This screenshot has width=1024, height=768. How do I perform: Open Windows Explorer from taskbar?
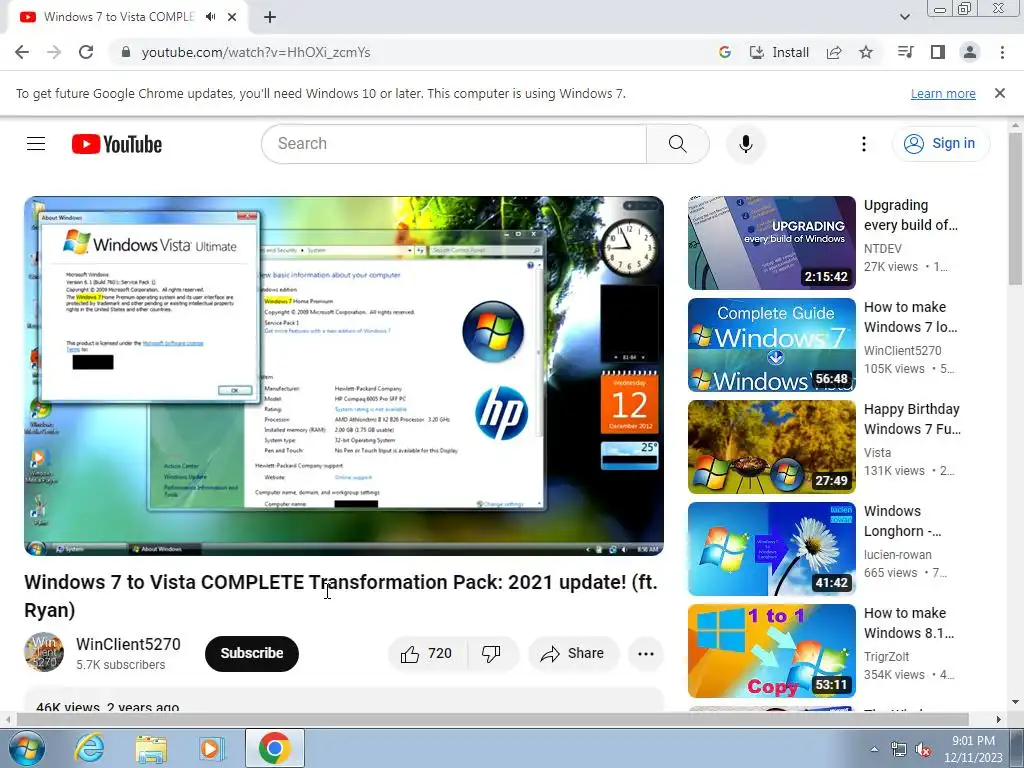(150, 748)
